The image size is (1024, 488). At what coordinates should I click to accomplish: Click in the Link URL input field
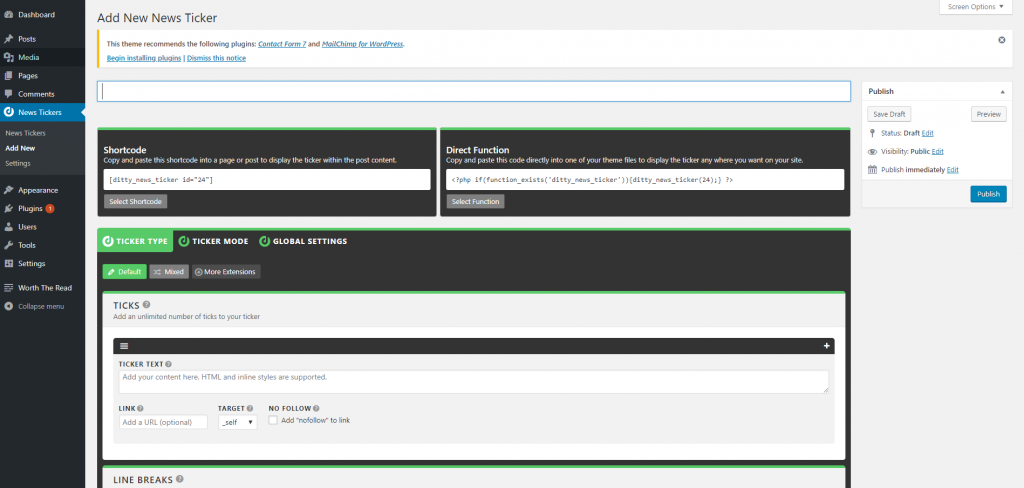click(x=163, y=422)
